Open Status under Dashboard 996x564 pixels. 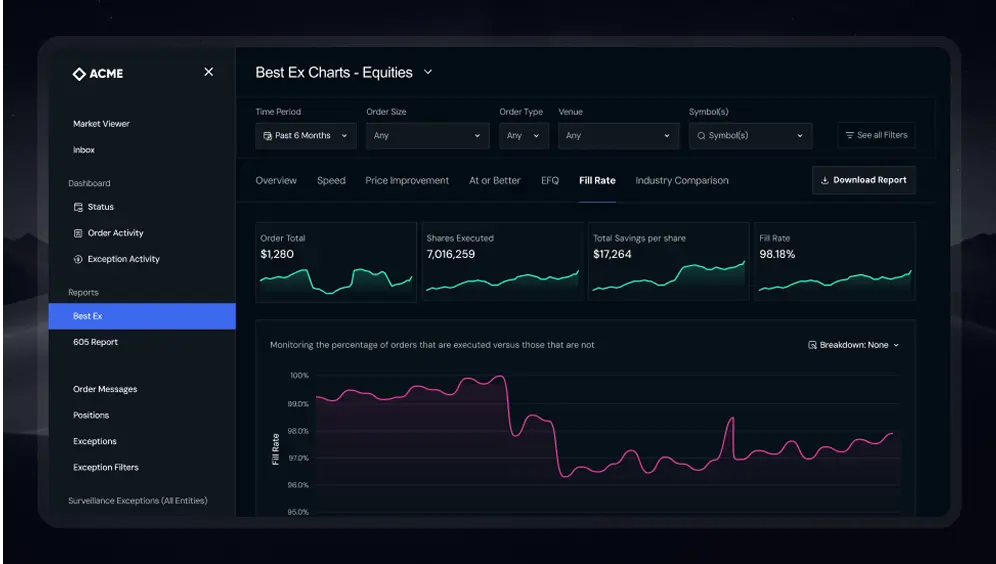pos(100,207)
